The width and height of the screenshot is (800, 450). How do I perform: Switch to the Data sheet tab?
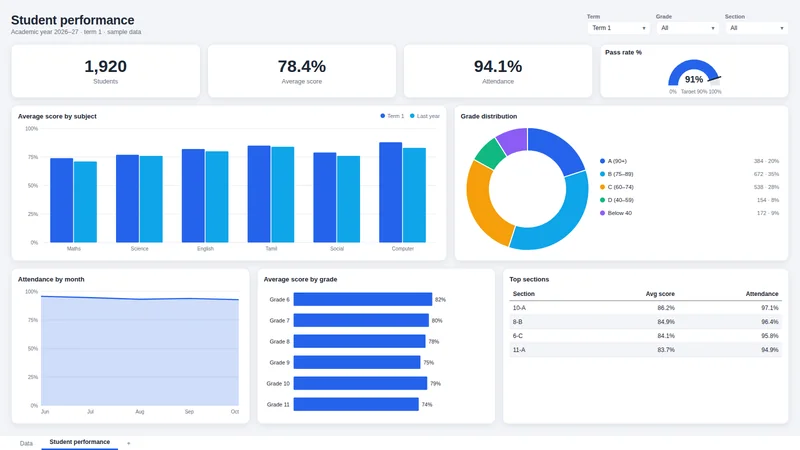[x=26, y=443]
